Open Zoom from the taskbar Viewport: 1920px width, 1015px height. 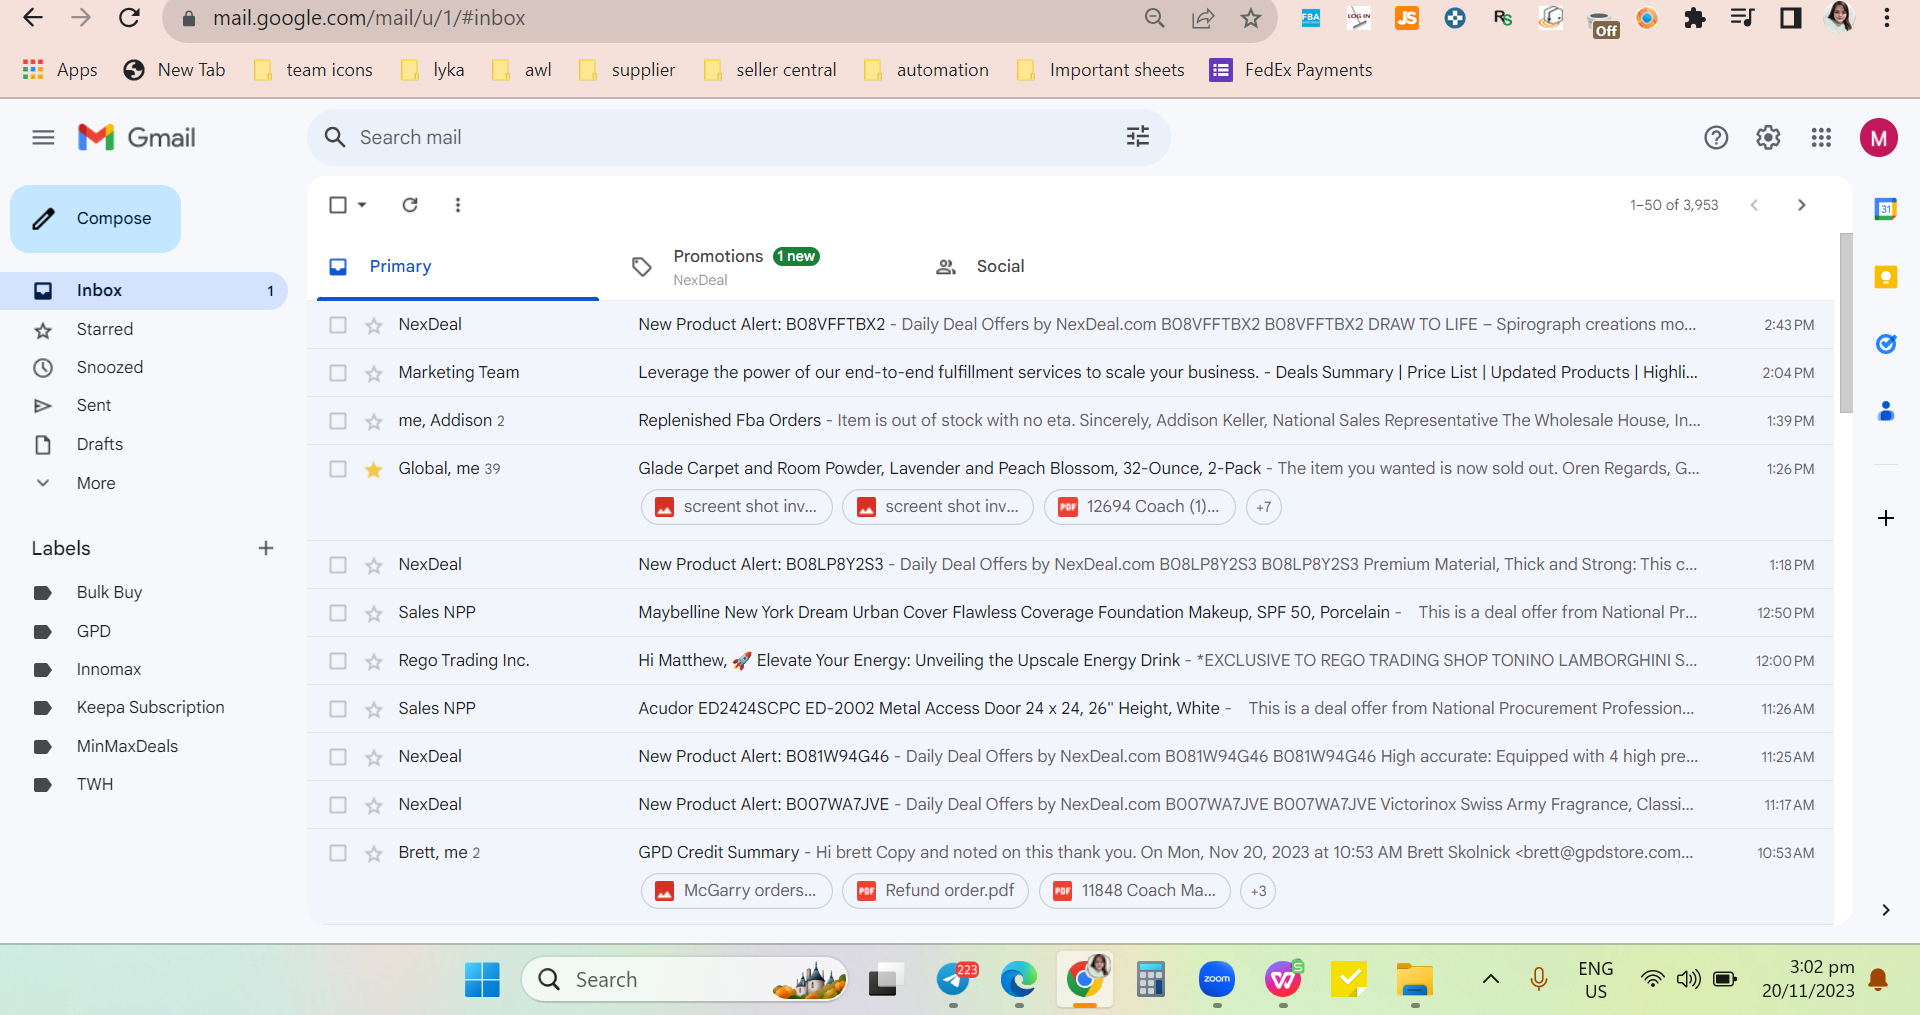[x=1217, y=979]
